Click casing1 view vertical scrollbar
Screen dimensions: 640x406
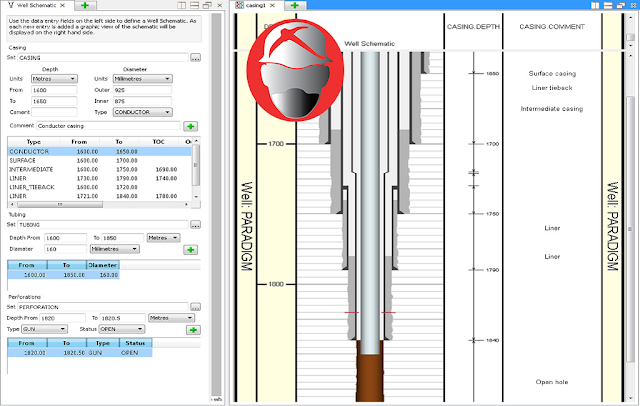click(630, 229)
